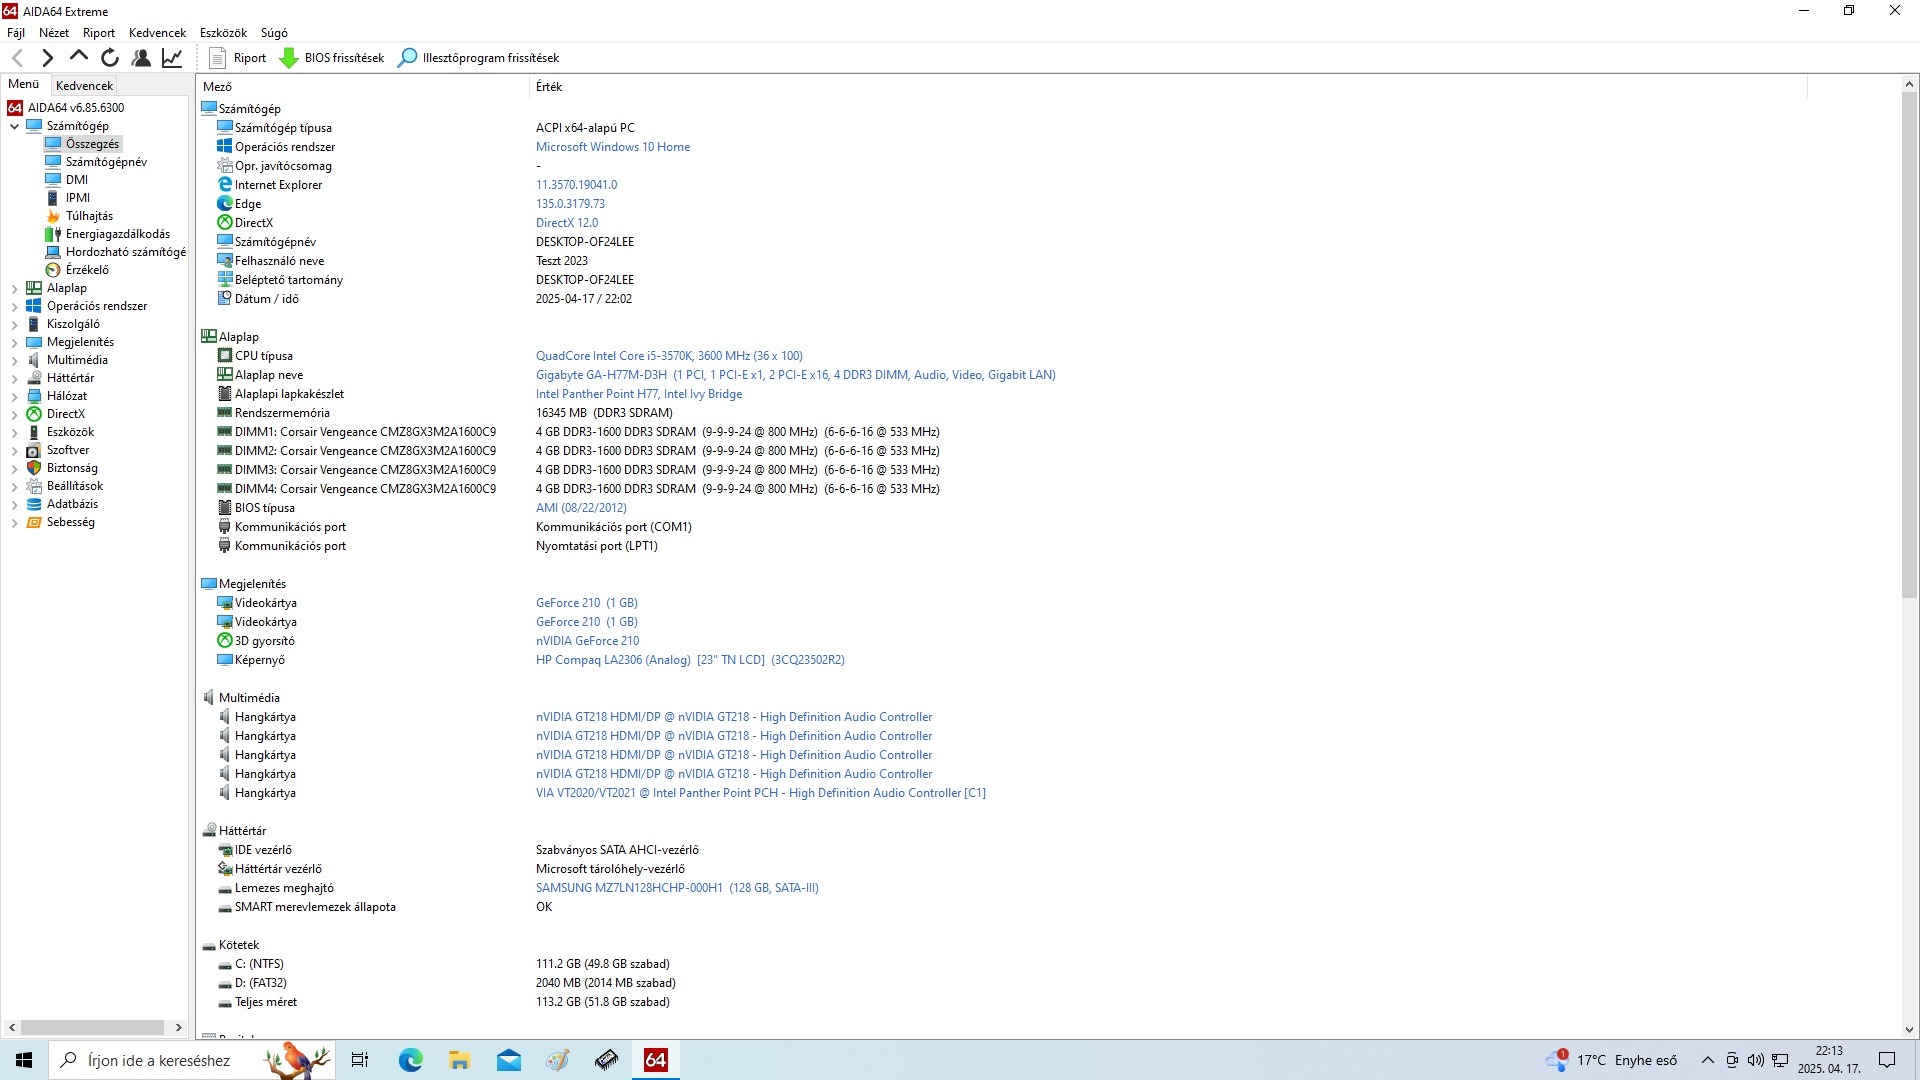Screen dimensions: 1920x1080
Task: Expand the Sebesség tree node
Action: tap(14, 522)
